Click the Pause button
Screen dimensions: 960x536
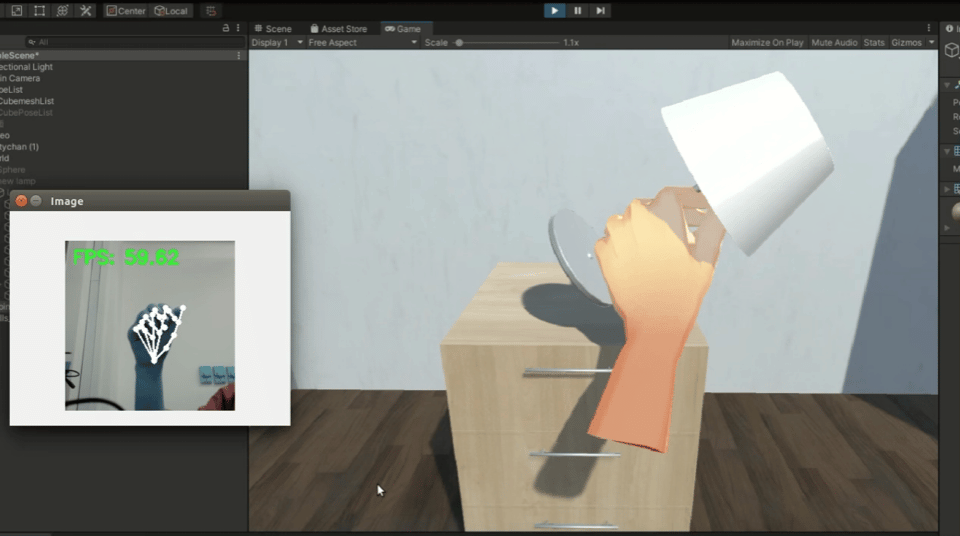point(578,10)
